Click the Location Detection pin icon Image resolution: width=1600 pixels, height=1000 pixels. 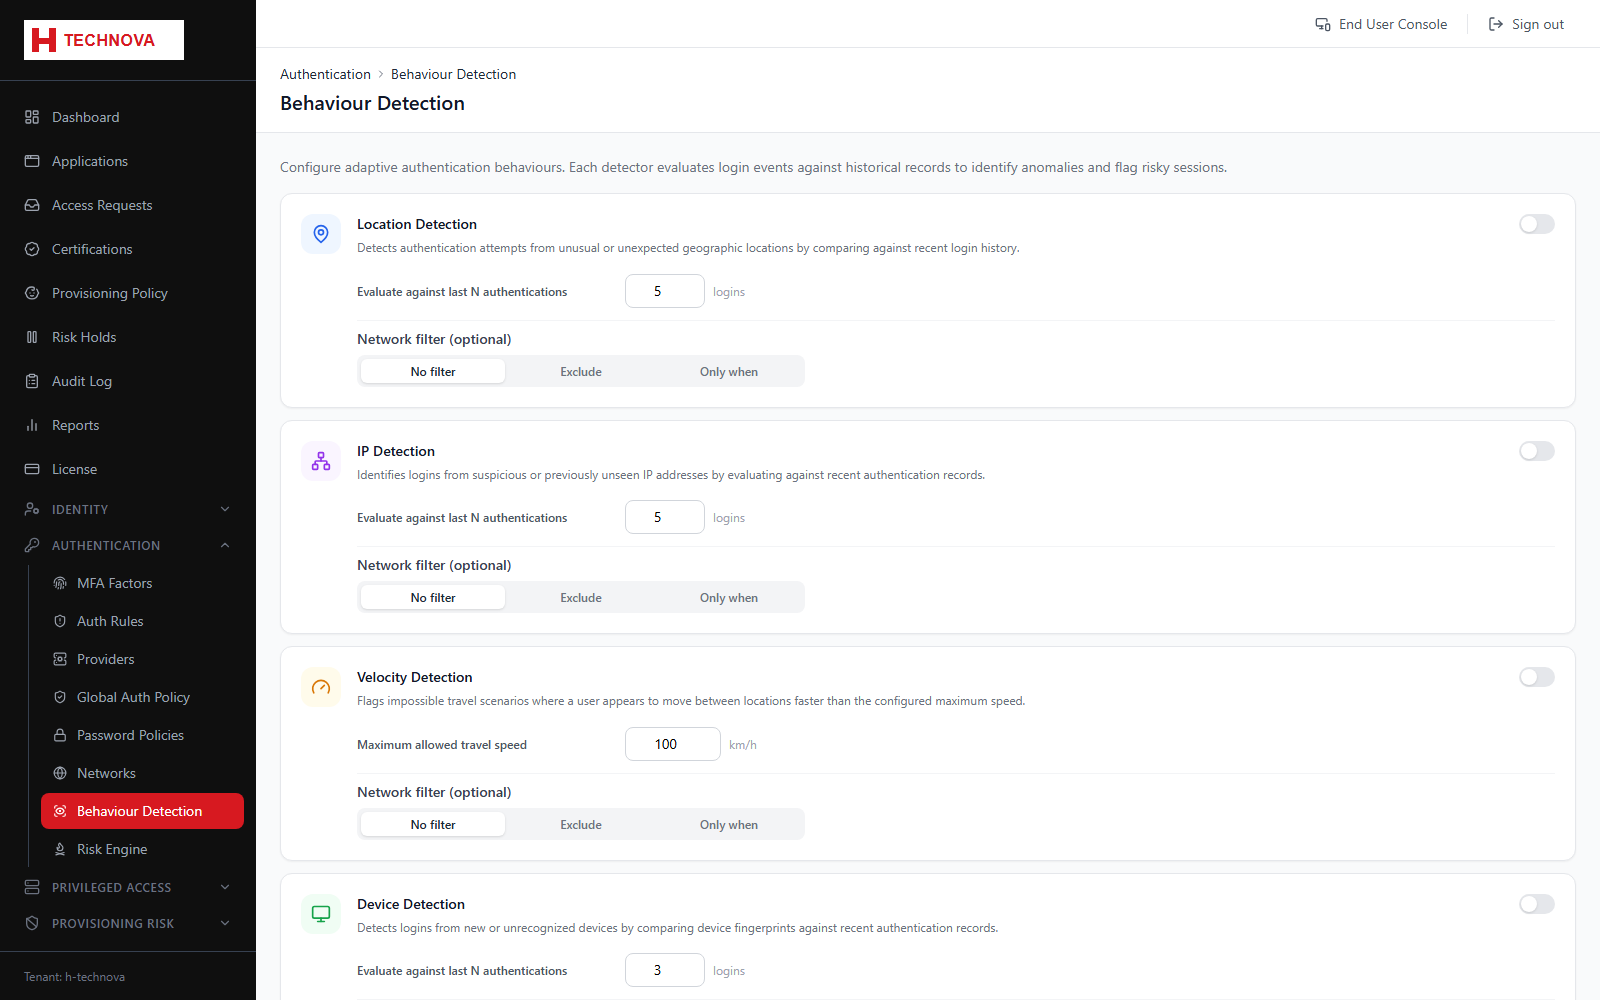(321, 234)
